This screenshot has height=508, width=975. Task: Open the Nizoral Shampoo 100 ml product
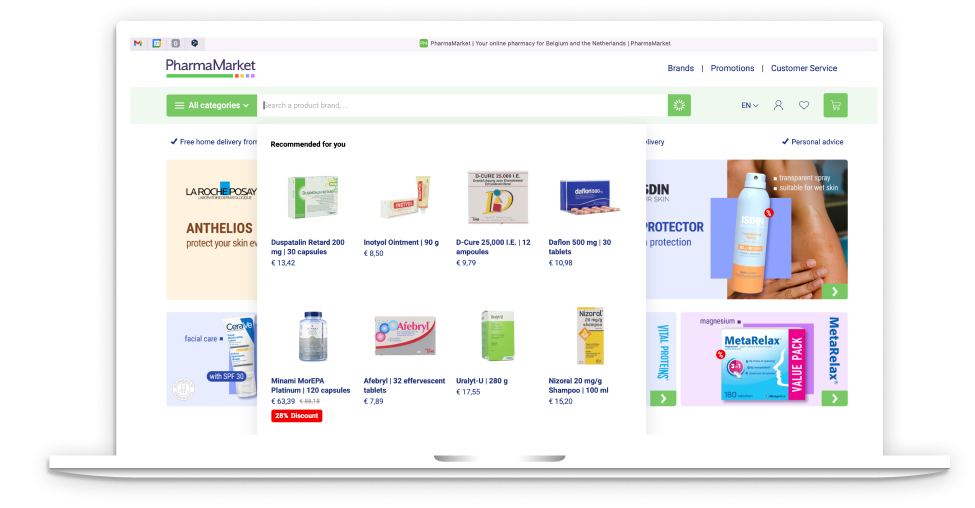click(x=578, y=386)
